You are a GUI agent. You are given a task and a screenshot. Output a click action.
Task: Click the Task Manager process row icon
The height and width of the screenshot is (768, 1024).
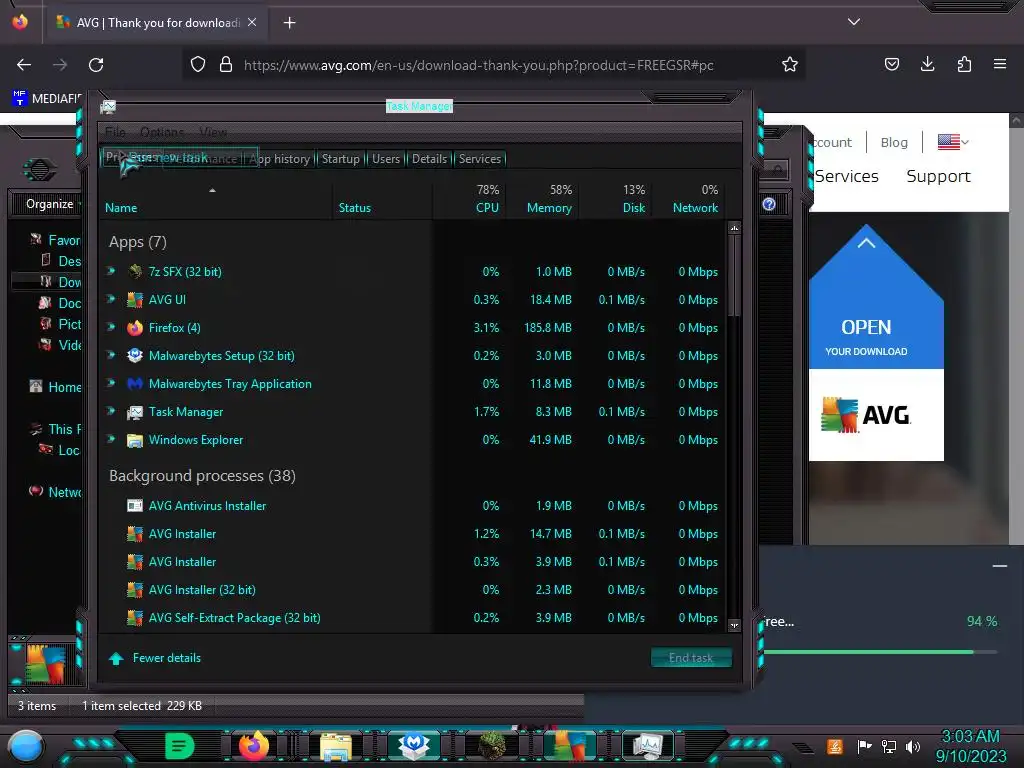tap(135, 412)
